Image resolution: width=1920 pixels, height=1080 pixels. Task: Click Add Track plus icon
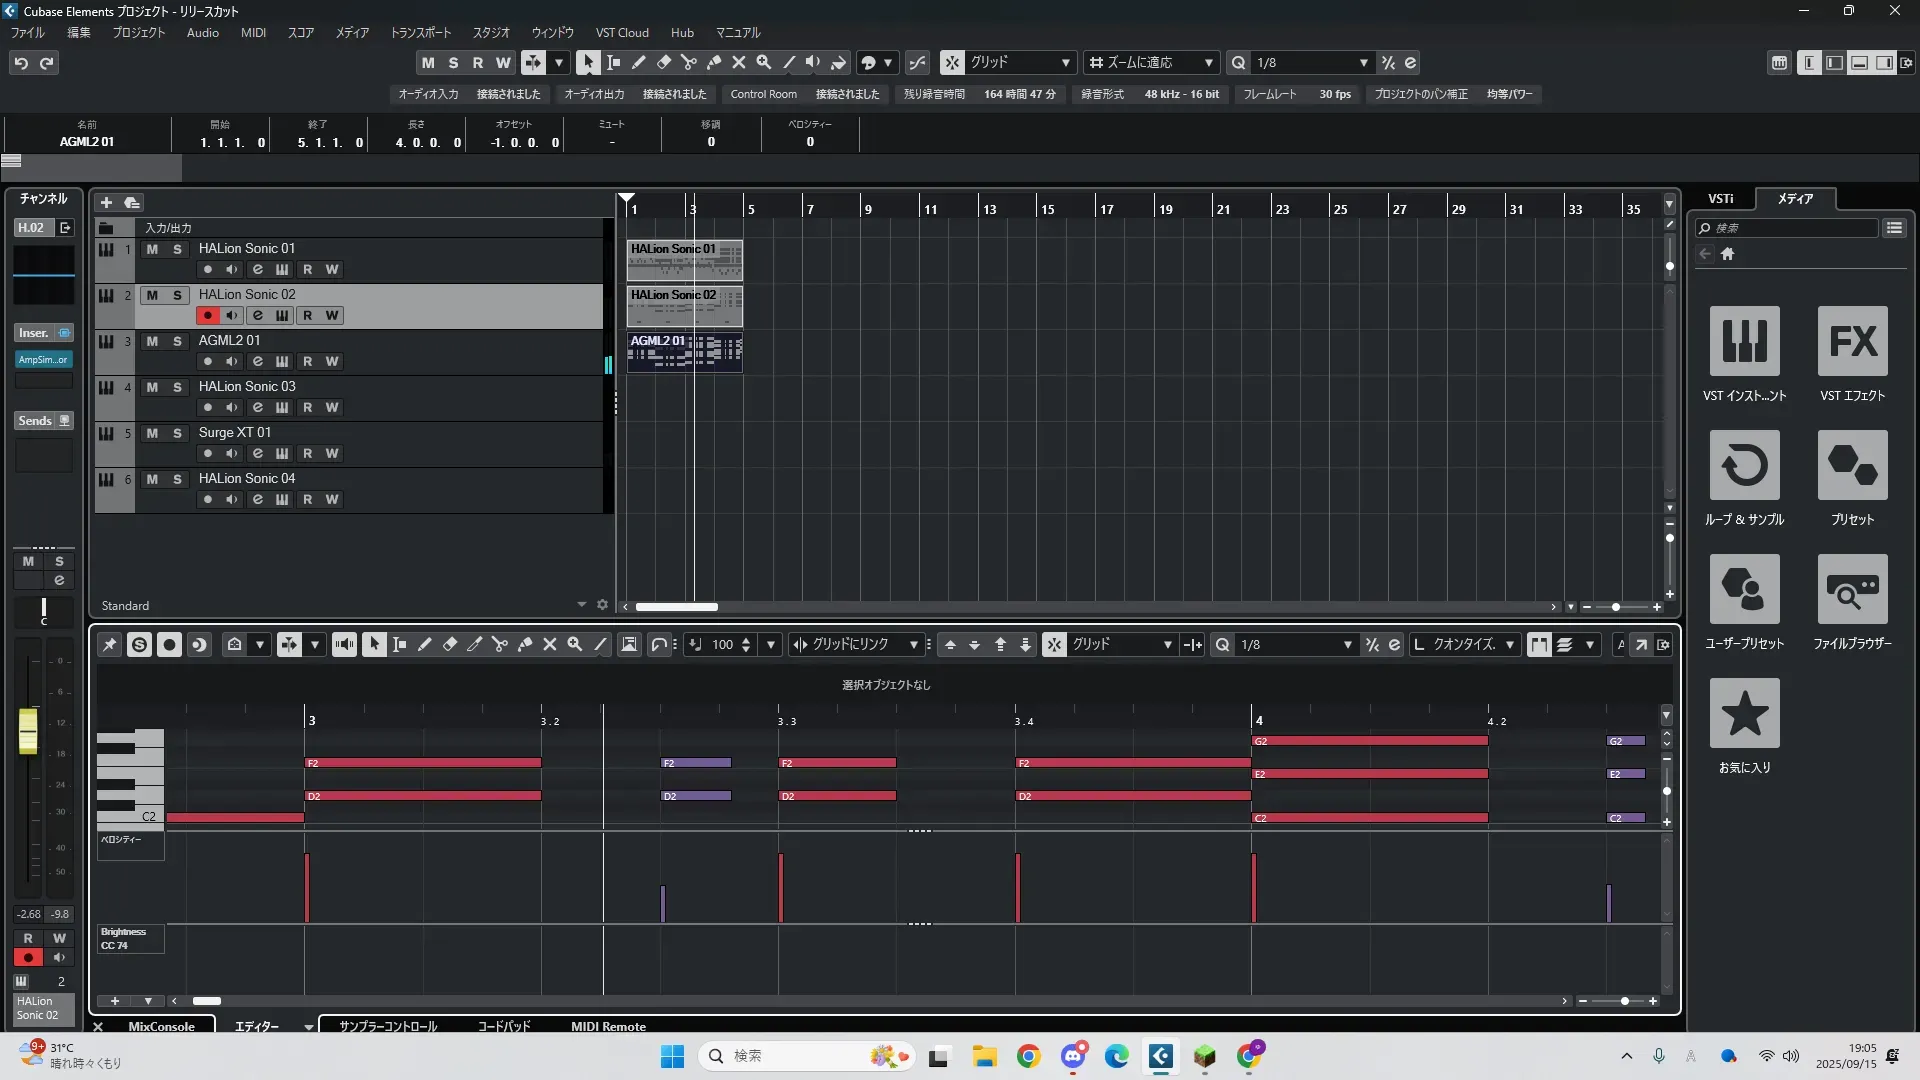tap(106, 203)
